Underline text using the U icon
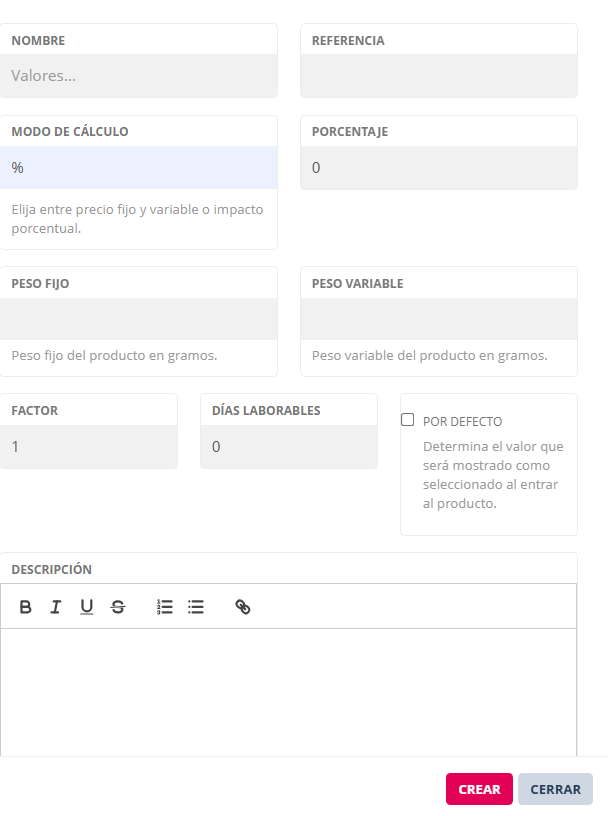The width and height of the screenshot is (608, 816). pos(87,607)
